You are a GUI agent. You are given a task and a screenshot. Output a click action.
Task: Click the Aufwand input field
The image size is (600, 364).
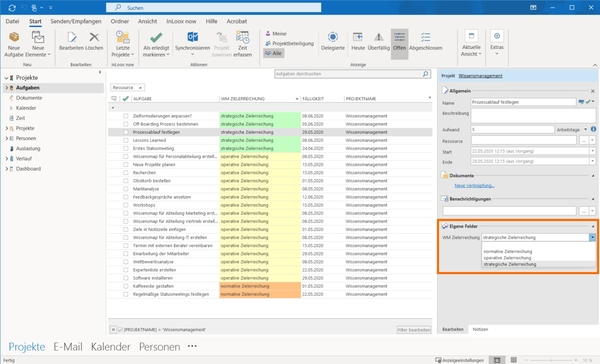pos(512,130)
